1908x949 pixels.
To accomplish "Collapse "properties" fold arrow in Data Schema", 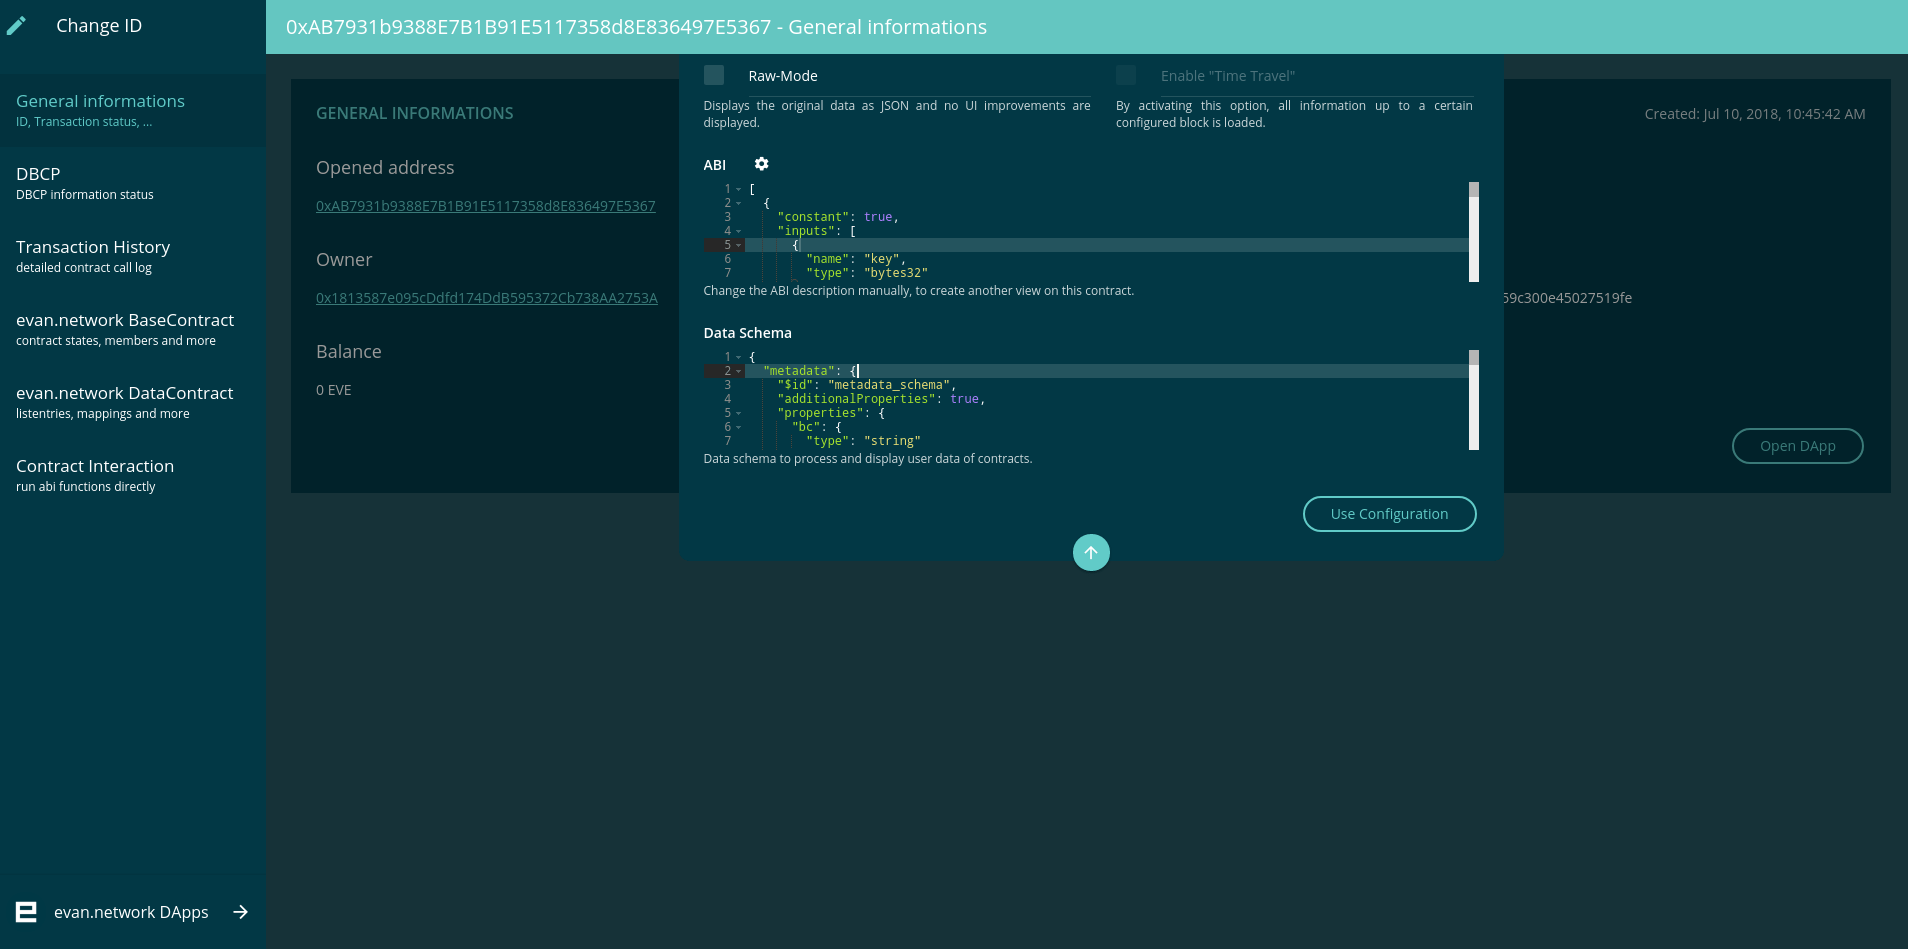I will tap(739, 413).
